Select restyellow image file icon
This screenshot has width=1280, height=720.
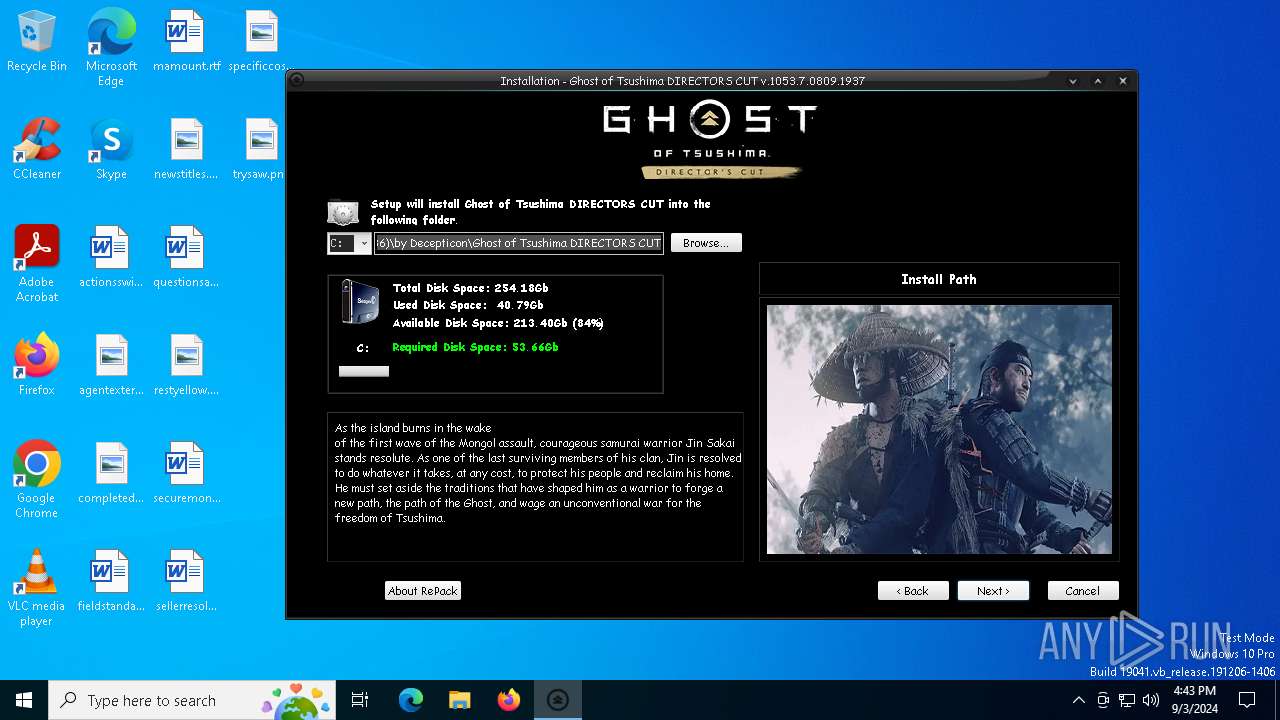[186, 366]
